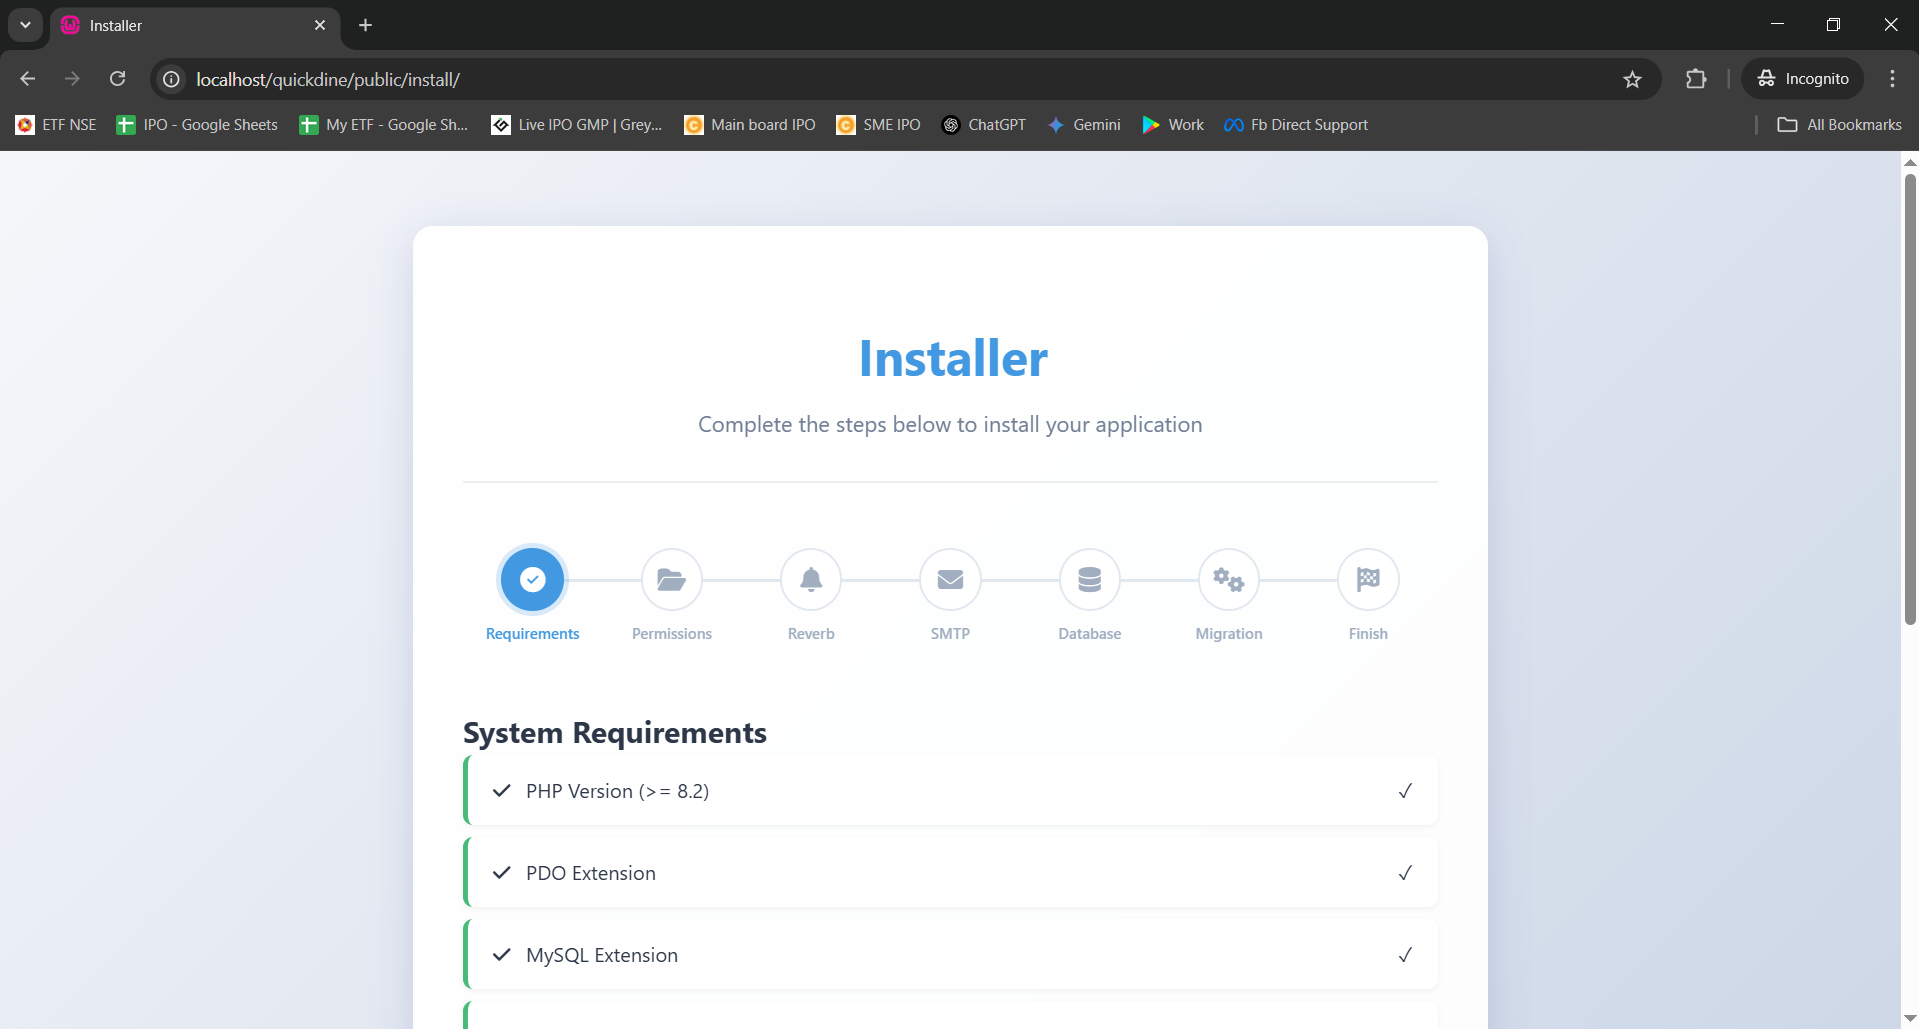Select the Installer browser tab
Screen dimensions: 1919x1029
click(x=195, y=25)
